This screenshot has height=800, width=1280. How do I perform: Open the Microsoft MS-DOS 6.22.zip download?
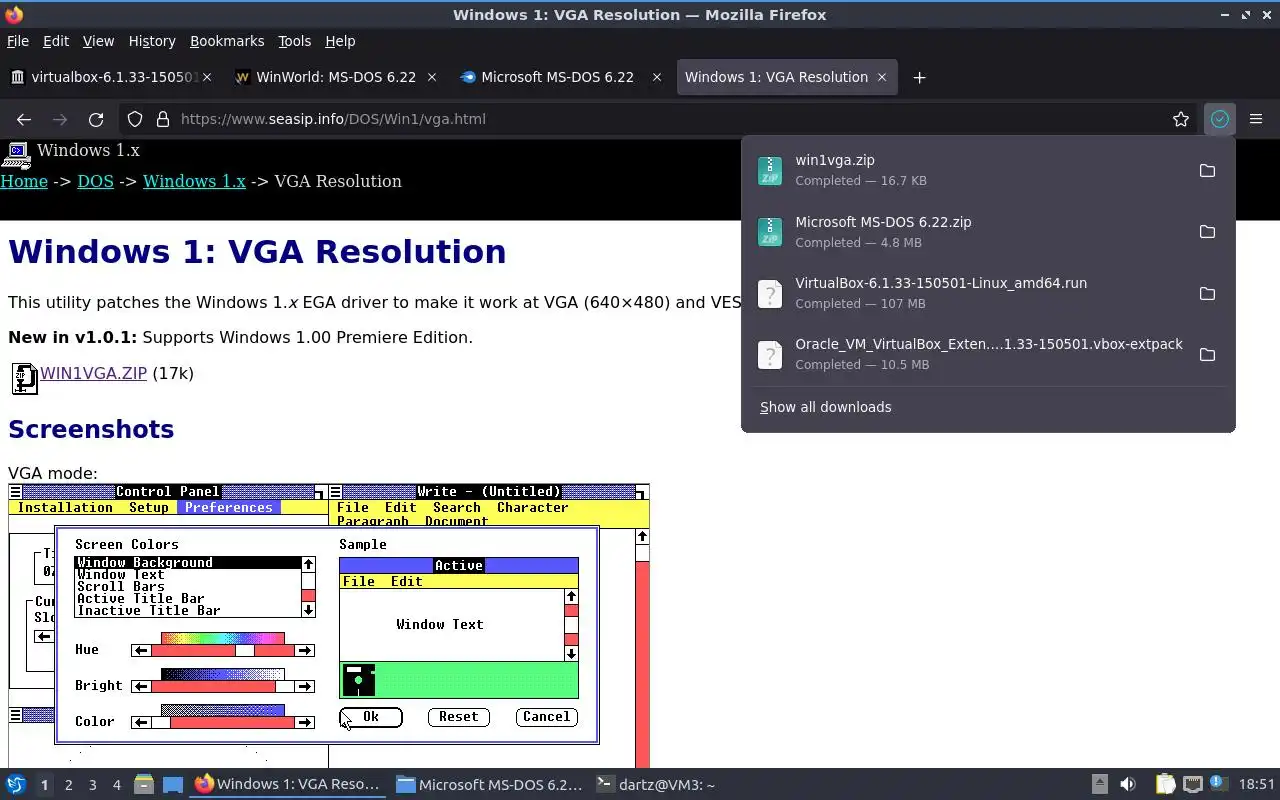point(965,232)
